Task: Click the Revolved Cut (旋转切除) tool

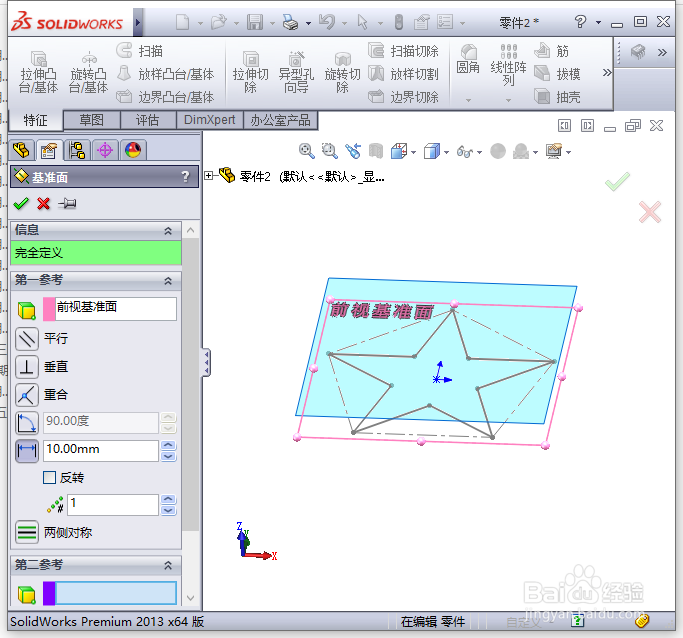Action: [342, 72]
